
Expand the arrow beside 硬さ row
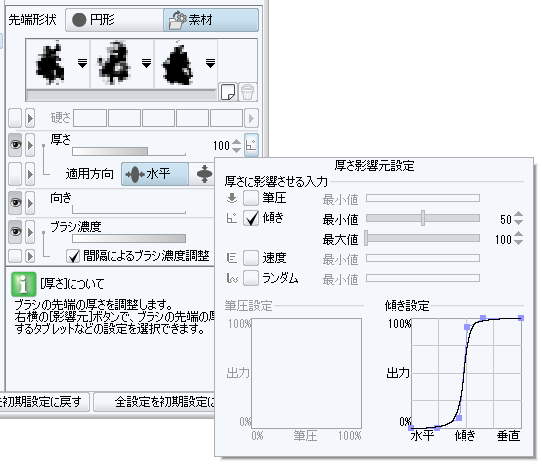tap(30, 118)
